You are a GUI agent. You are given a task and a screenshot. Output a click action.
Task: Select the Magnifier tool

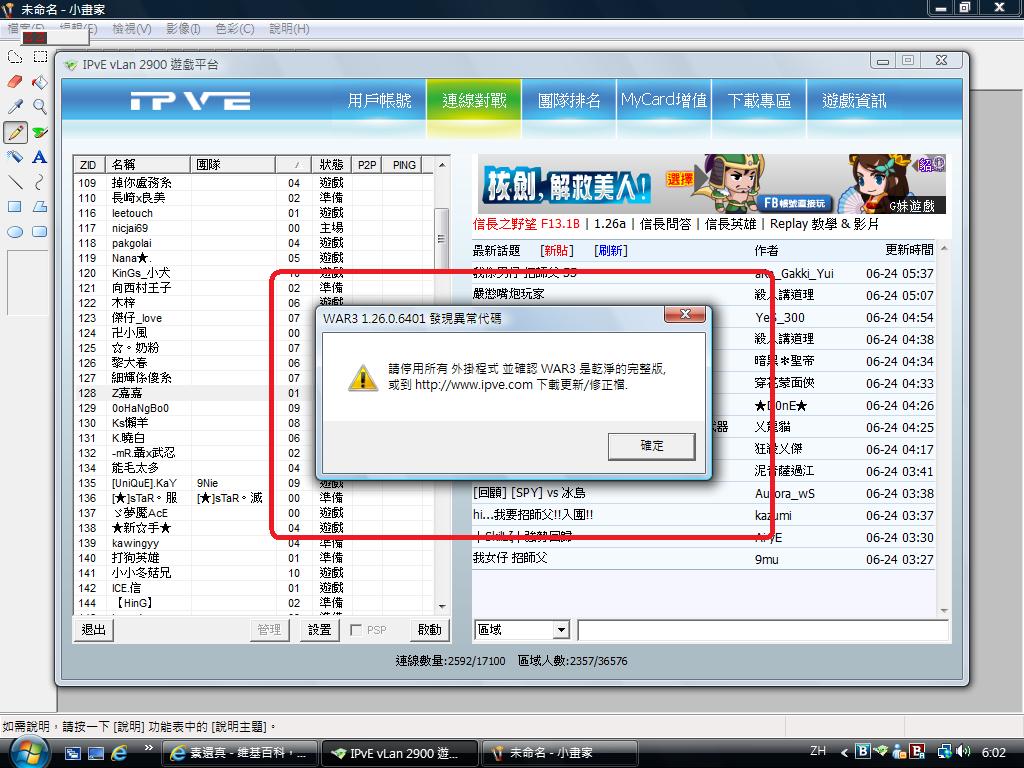40,106
